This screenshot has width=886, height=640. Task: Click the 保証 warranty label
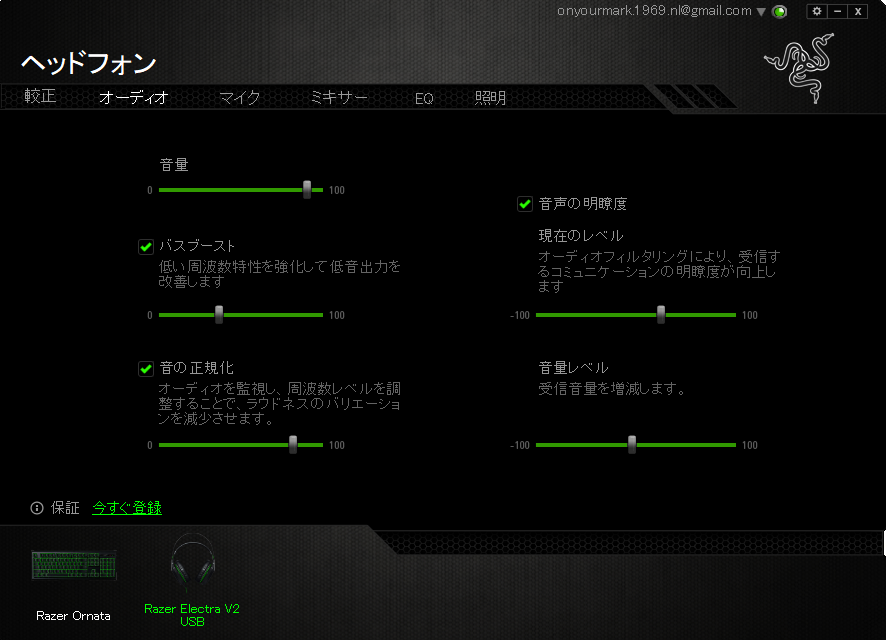coord(65,508)
